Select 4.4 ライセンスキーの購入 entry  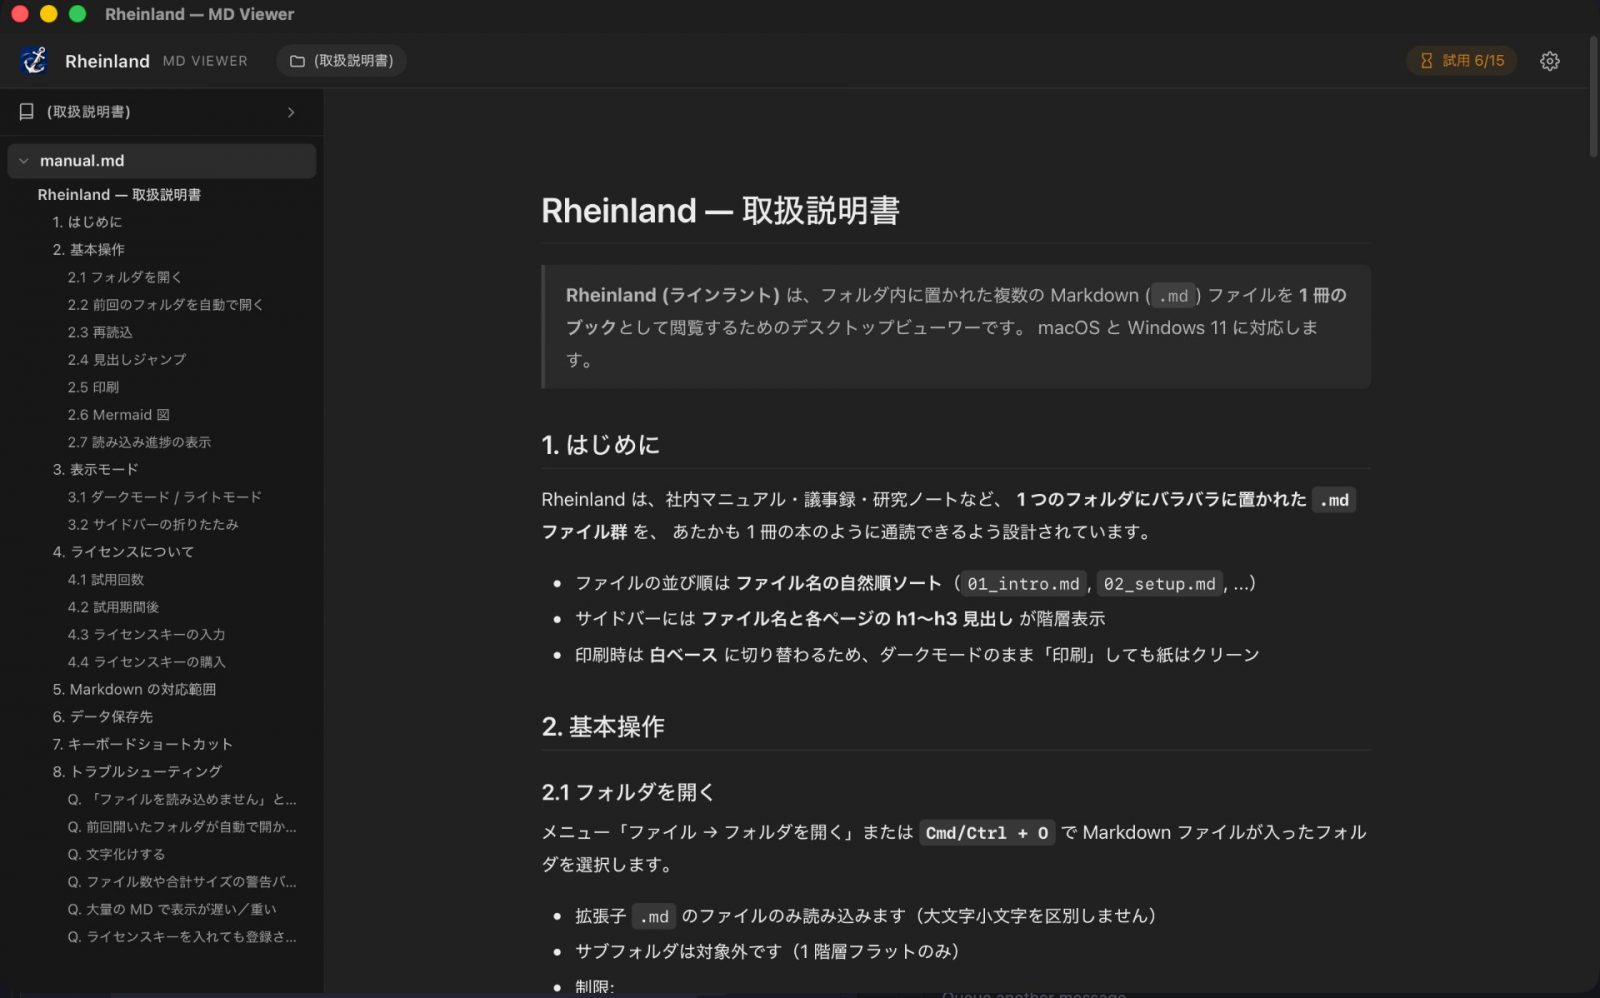[x=146, y=662]
